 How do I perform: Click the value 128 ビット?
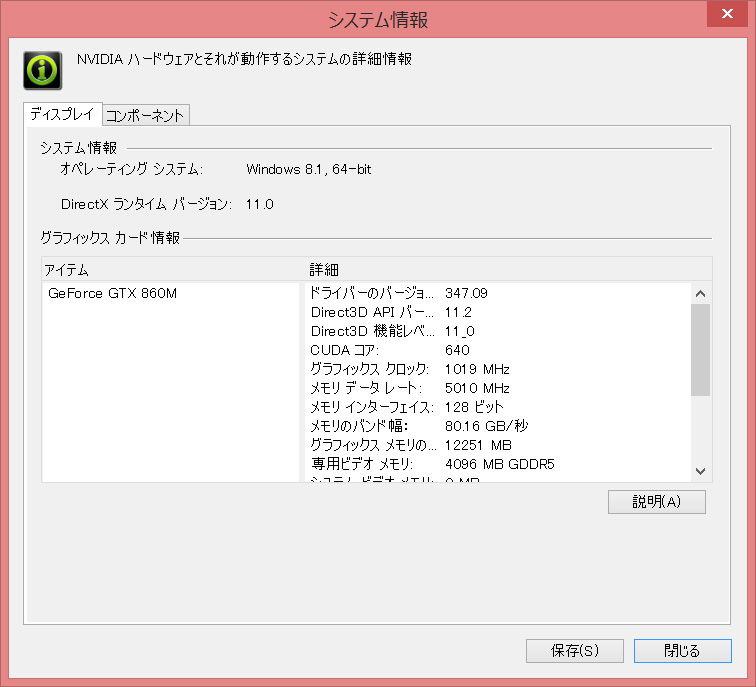pos(474,407)
